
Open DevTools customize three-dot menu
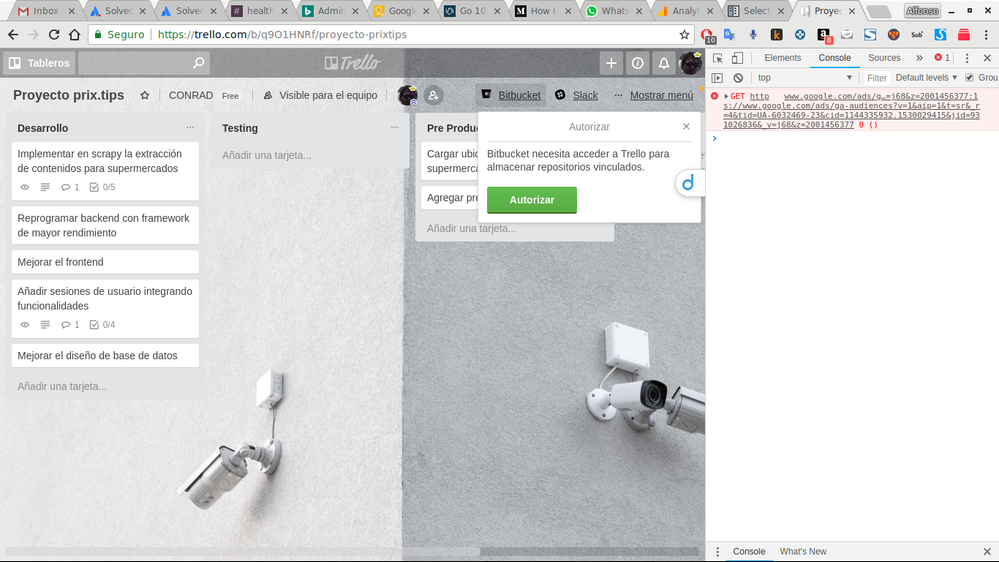pyautogui.click(x=967, y=58)
